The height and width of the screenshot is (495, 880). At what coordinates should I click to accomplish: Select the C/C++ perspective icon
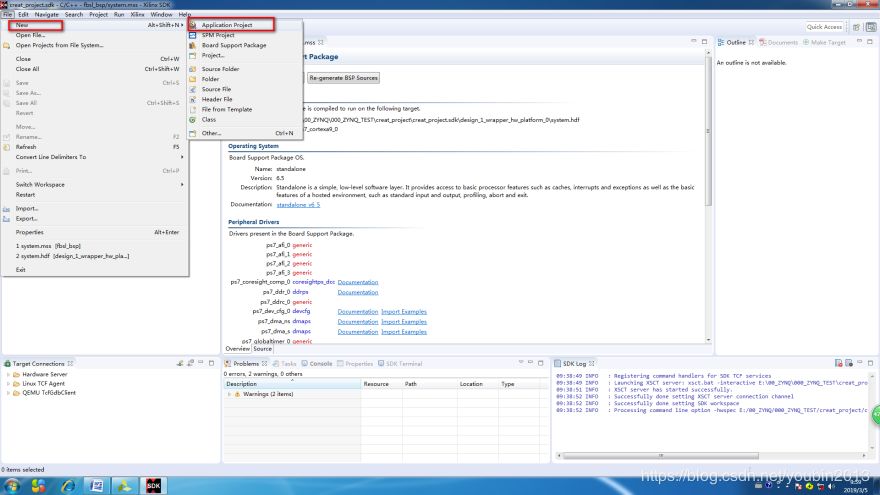tap(871, 26)
